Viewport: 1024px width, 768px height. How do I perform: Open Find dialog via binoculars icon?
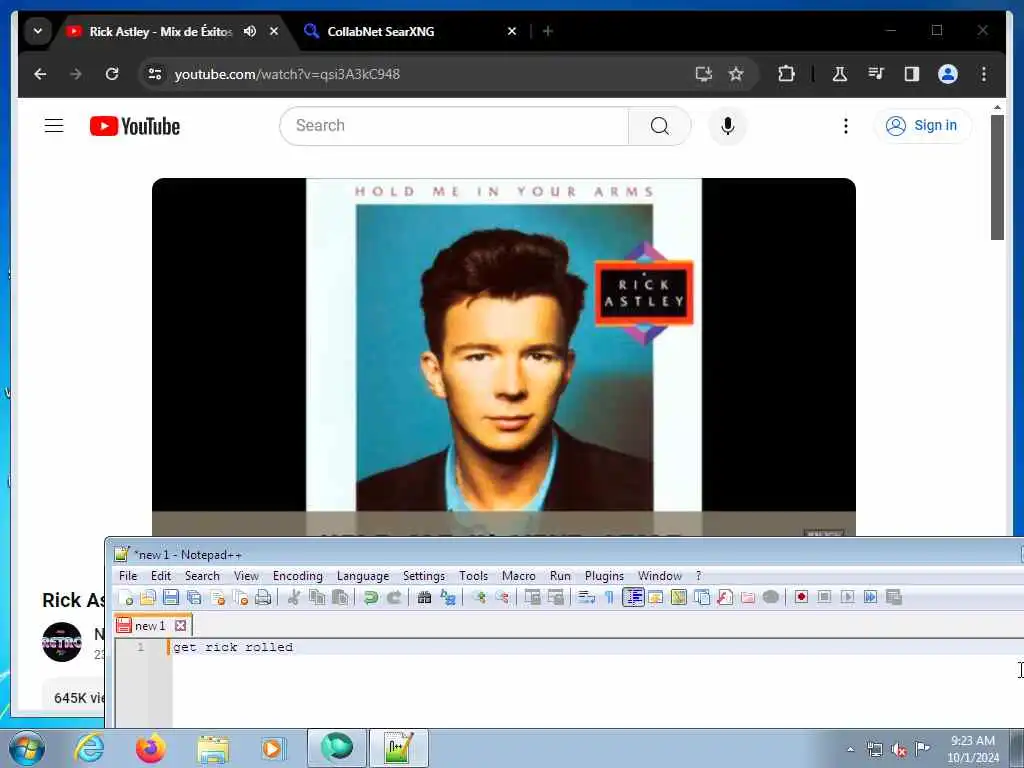coord(424,598)
